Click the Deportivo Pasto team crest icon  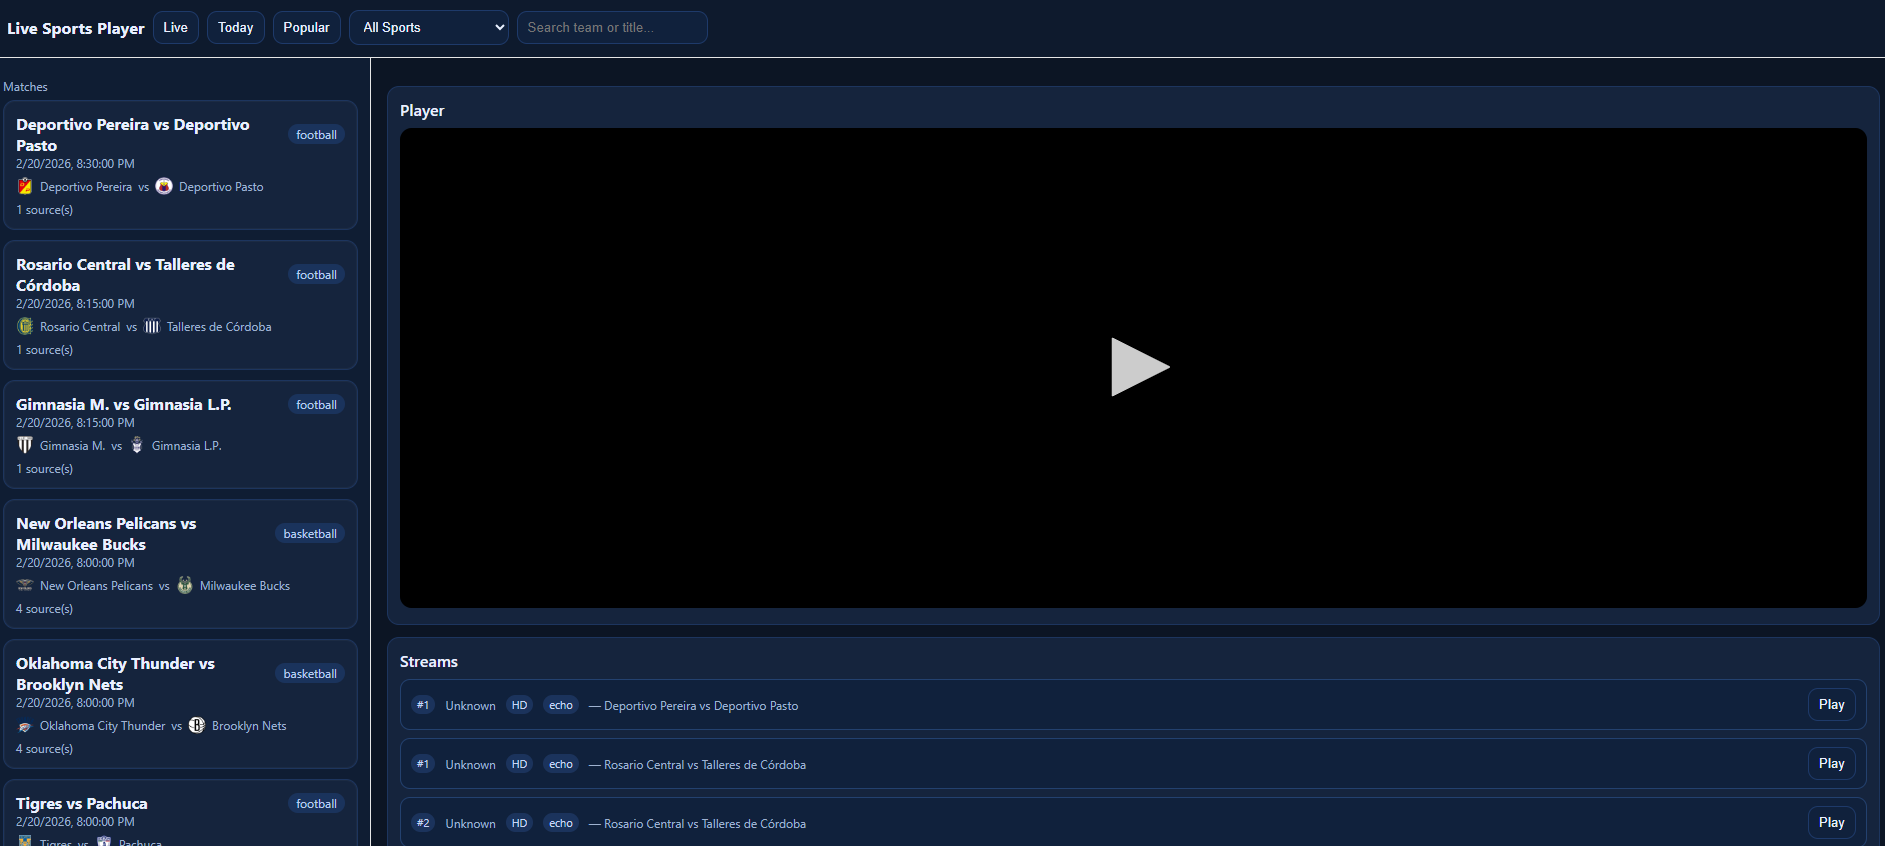tap(164, 186)
